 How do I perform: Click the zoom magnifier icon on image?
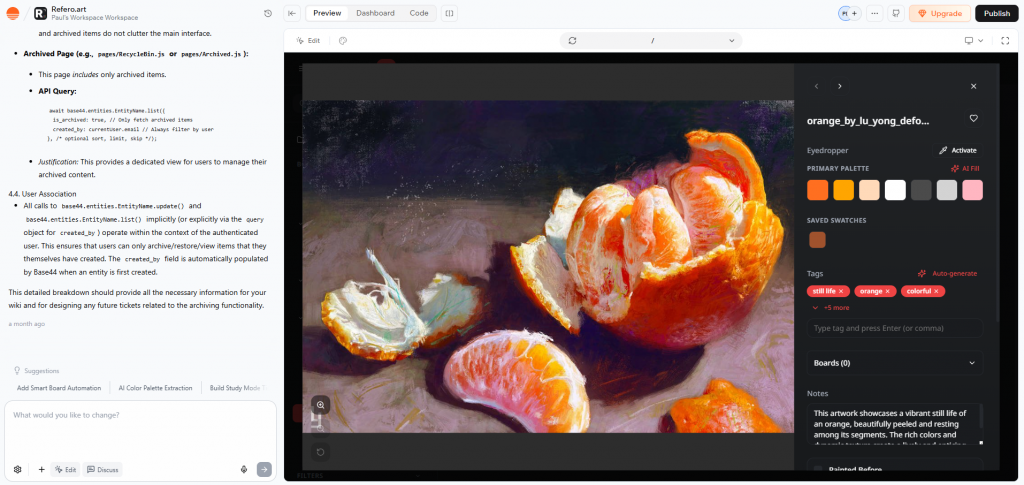[x=320, y=405]
